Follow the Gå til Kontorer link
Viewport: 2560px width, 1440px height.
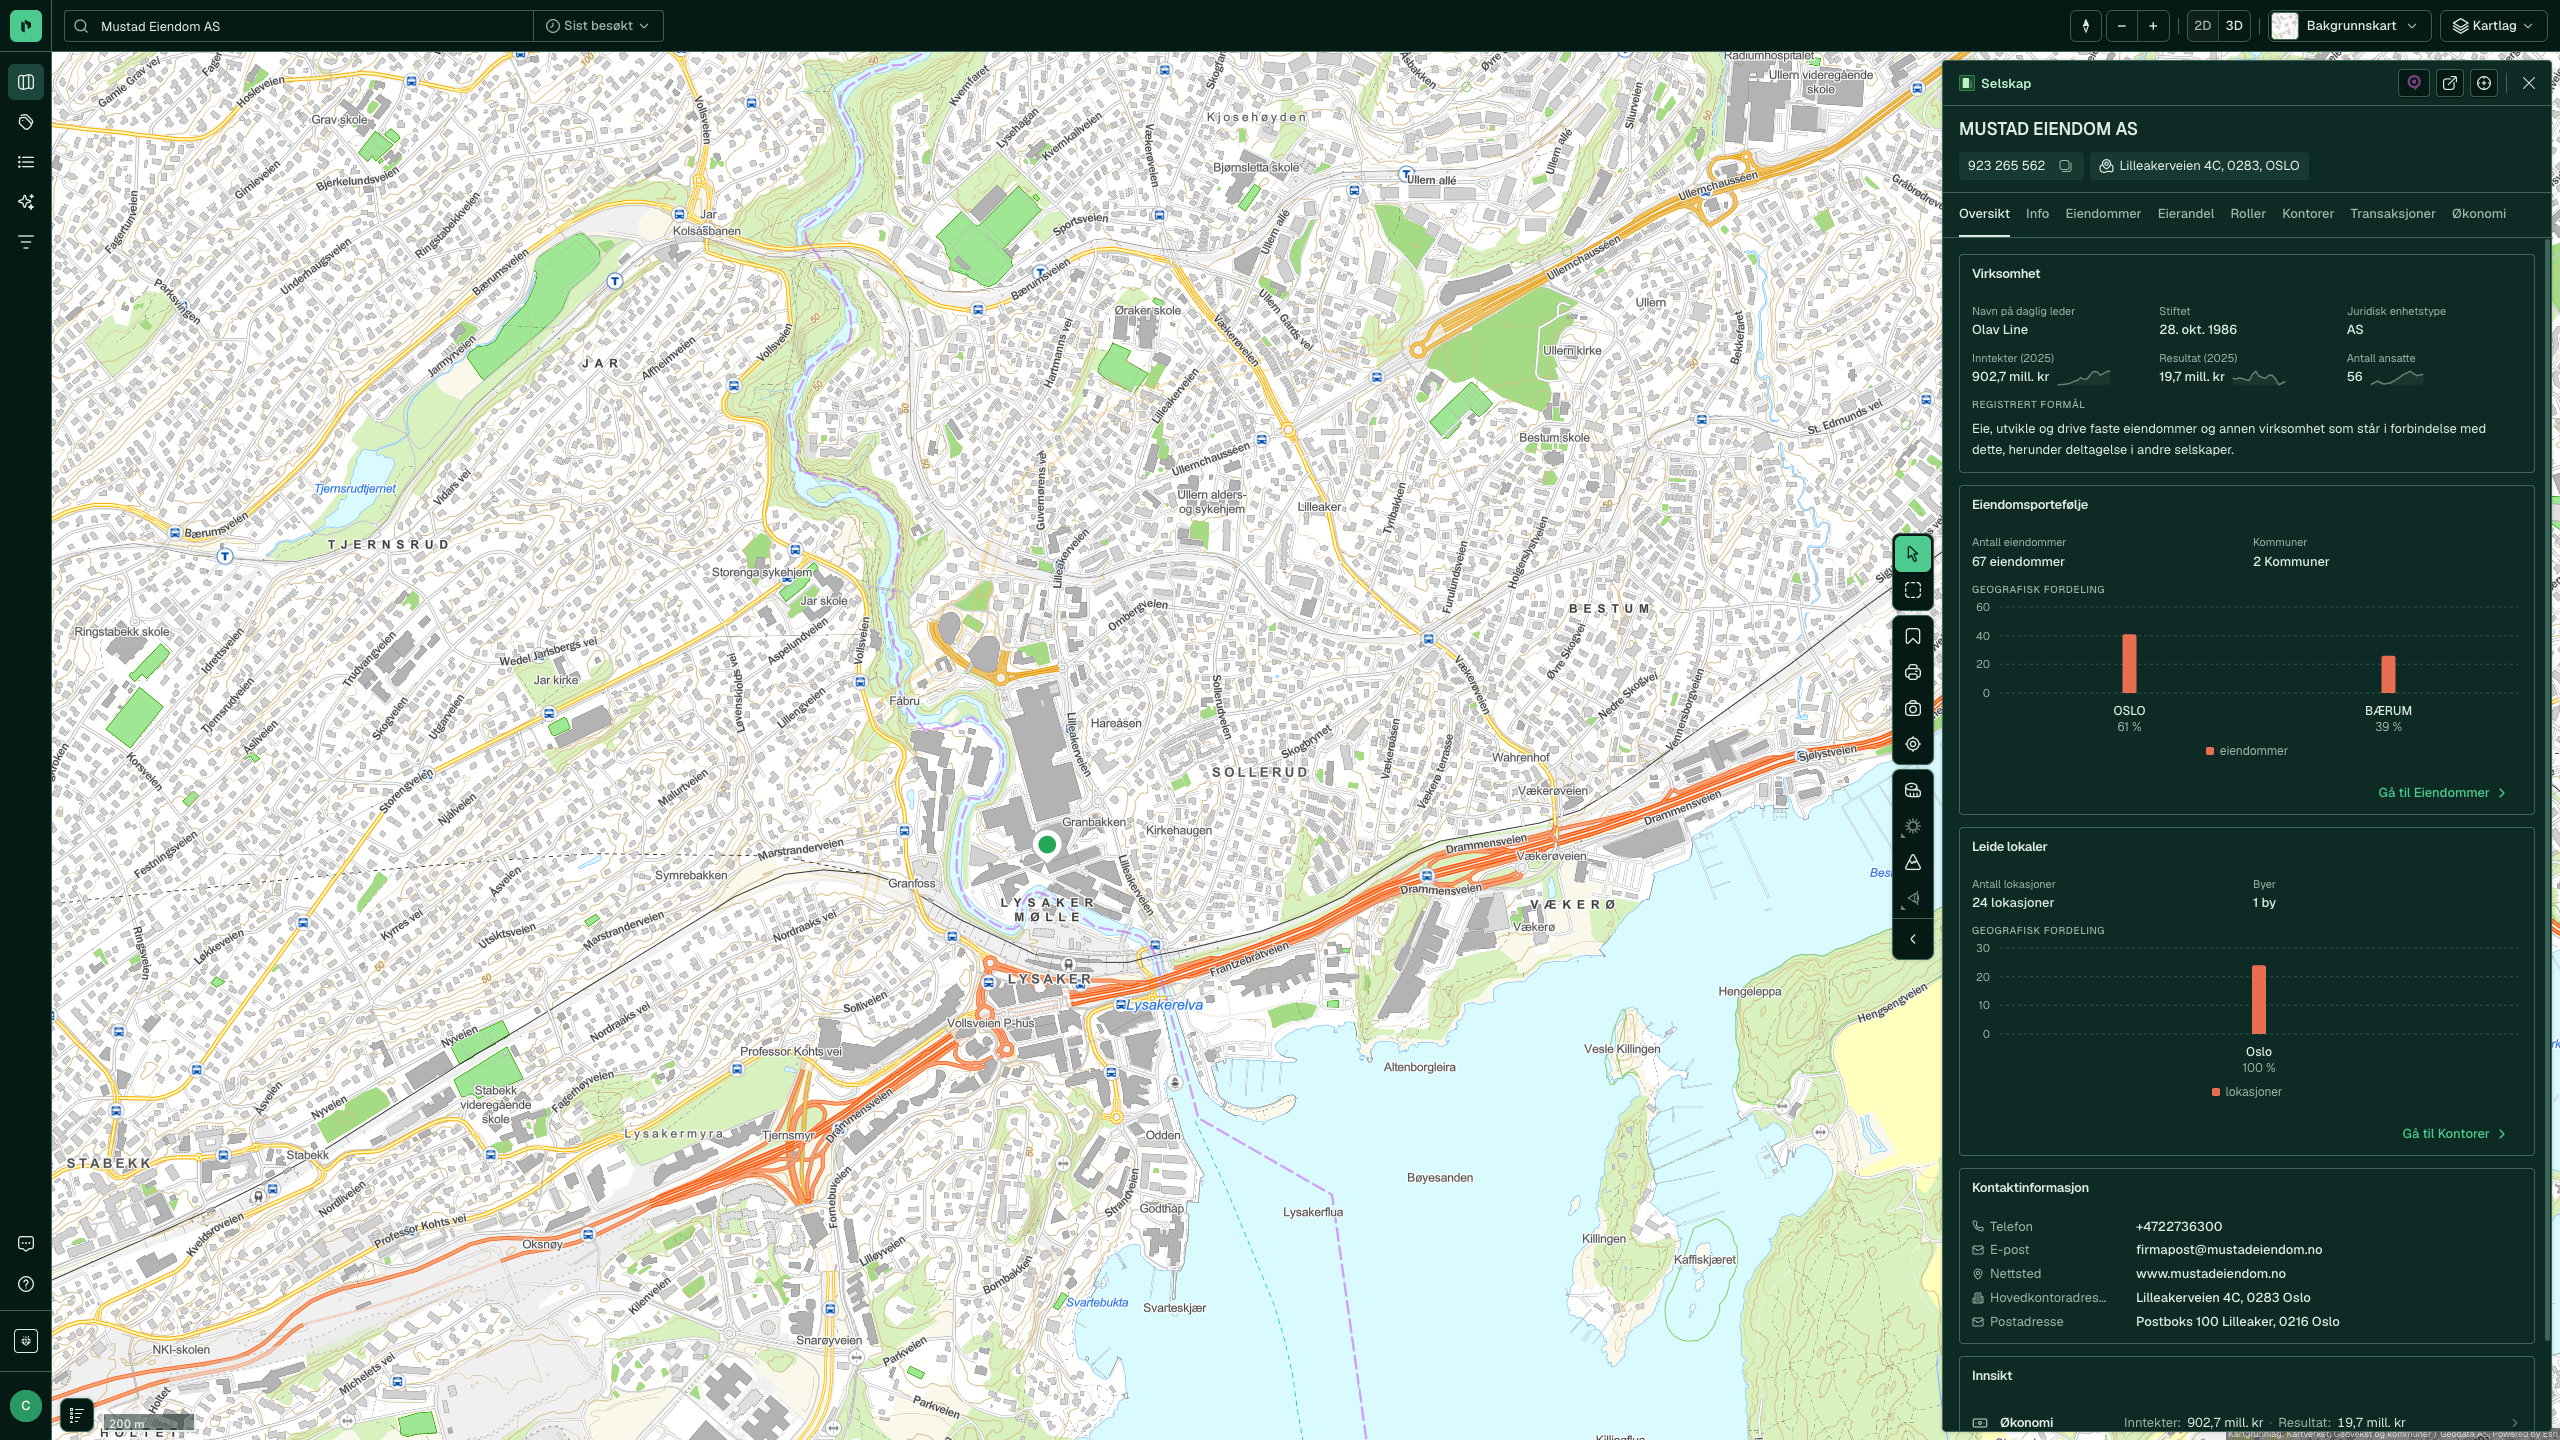click(2454, 1134)
